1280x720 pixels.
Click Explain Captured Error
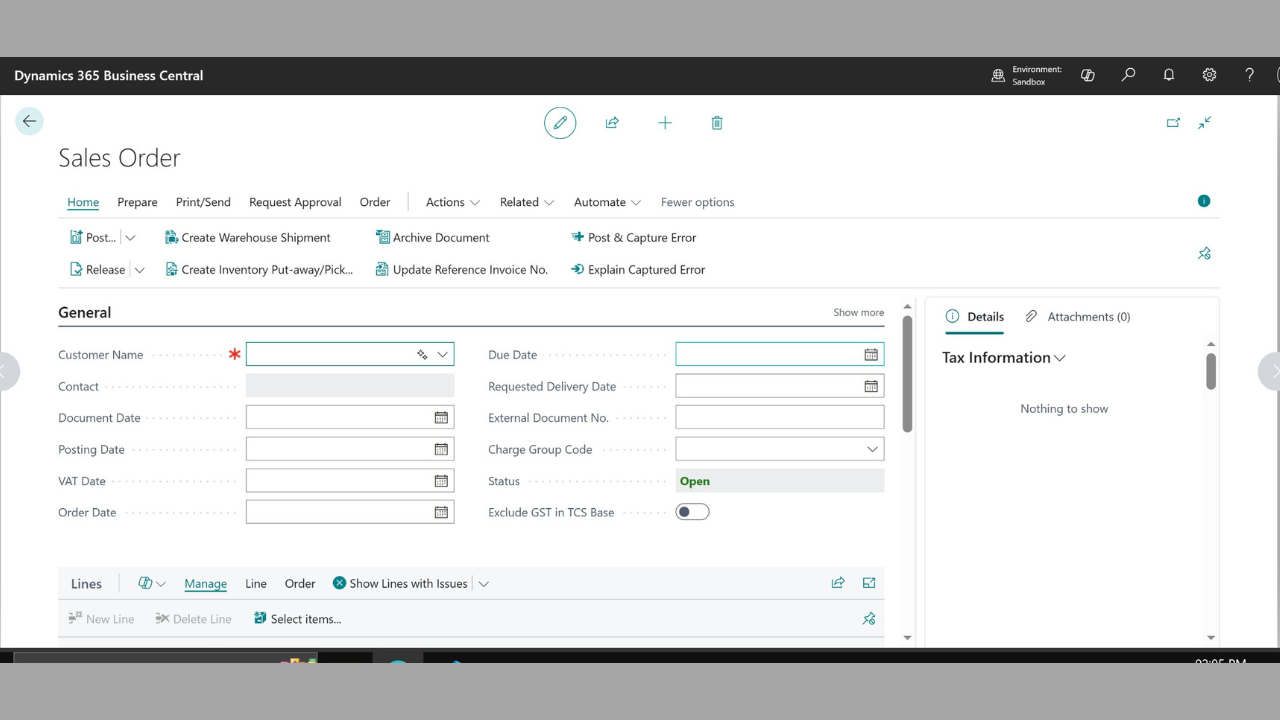[638, 270]
